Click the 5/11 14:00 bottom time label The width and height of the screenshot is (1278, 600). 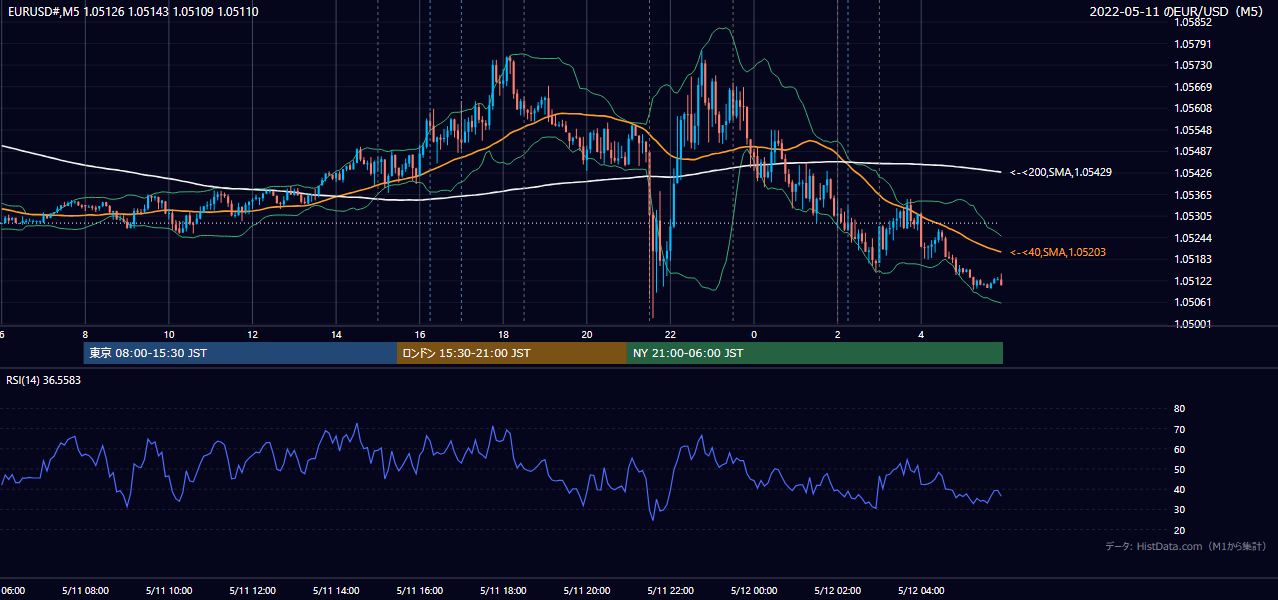335,590
